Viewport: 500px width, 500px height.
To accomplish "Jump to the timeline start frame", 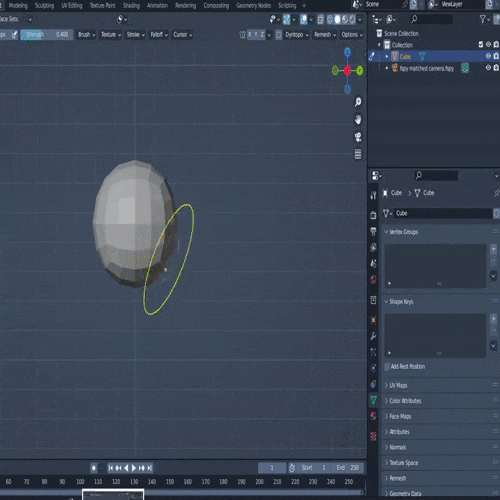I will [111, 468].
